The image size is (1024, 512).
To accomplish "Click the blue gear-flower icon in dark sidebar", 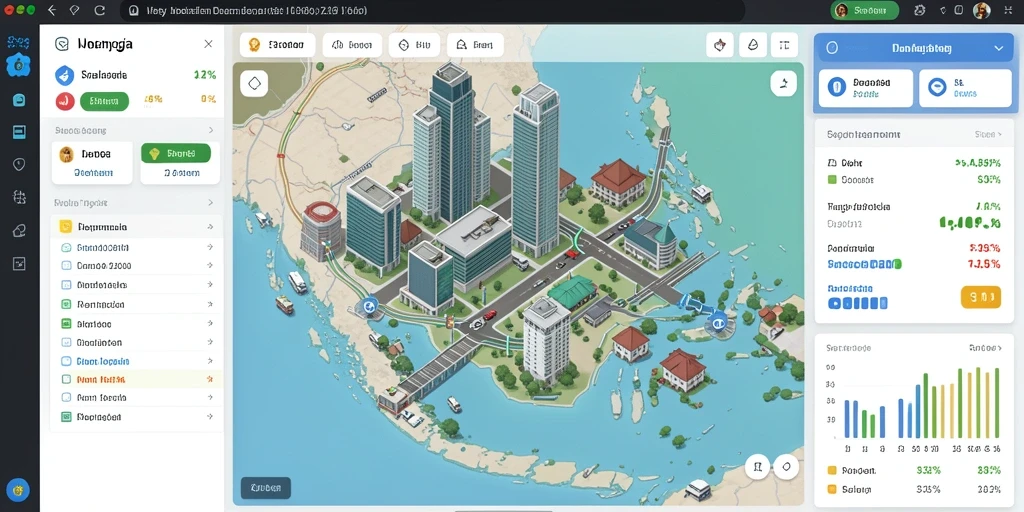I will [x=18, y=65].
